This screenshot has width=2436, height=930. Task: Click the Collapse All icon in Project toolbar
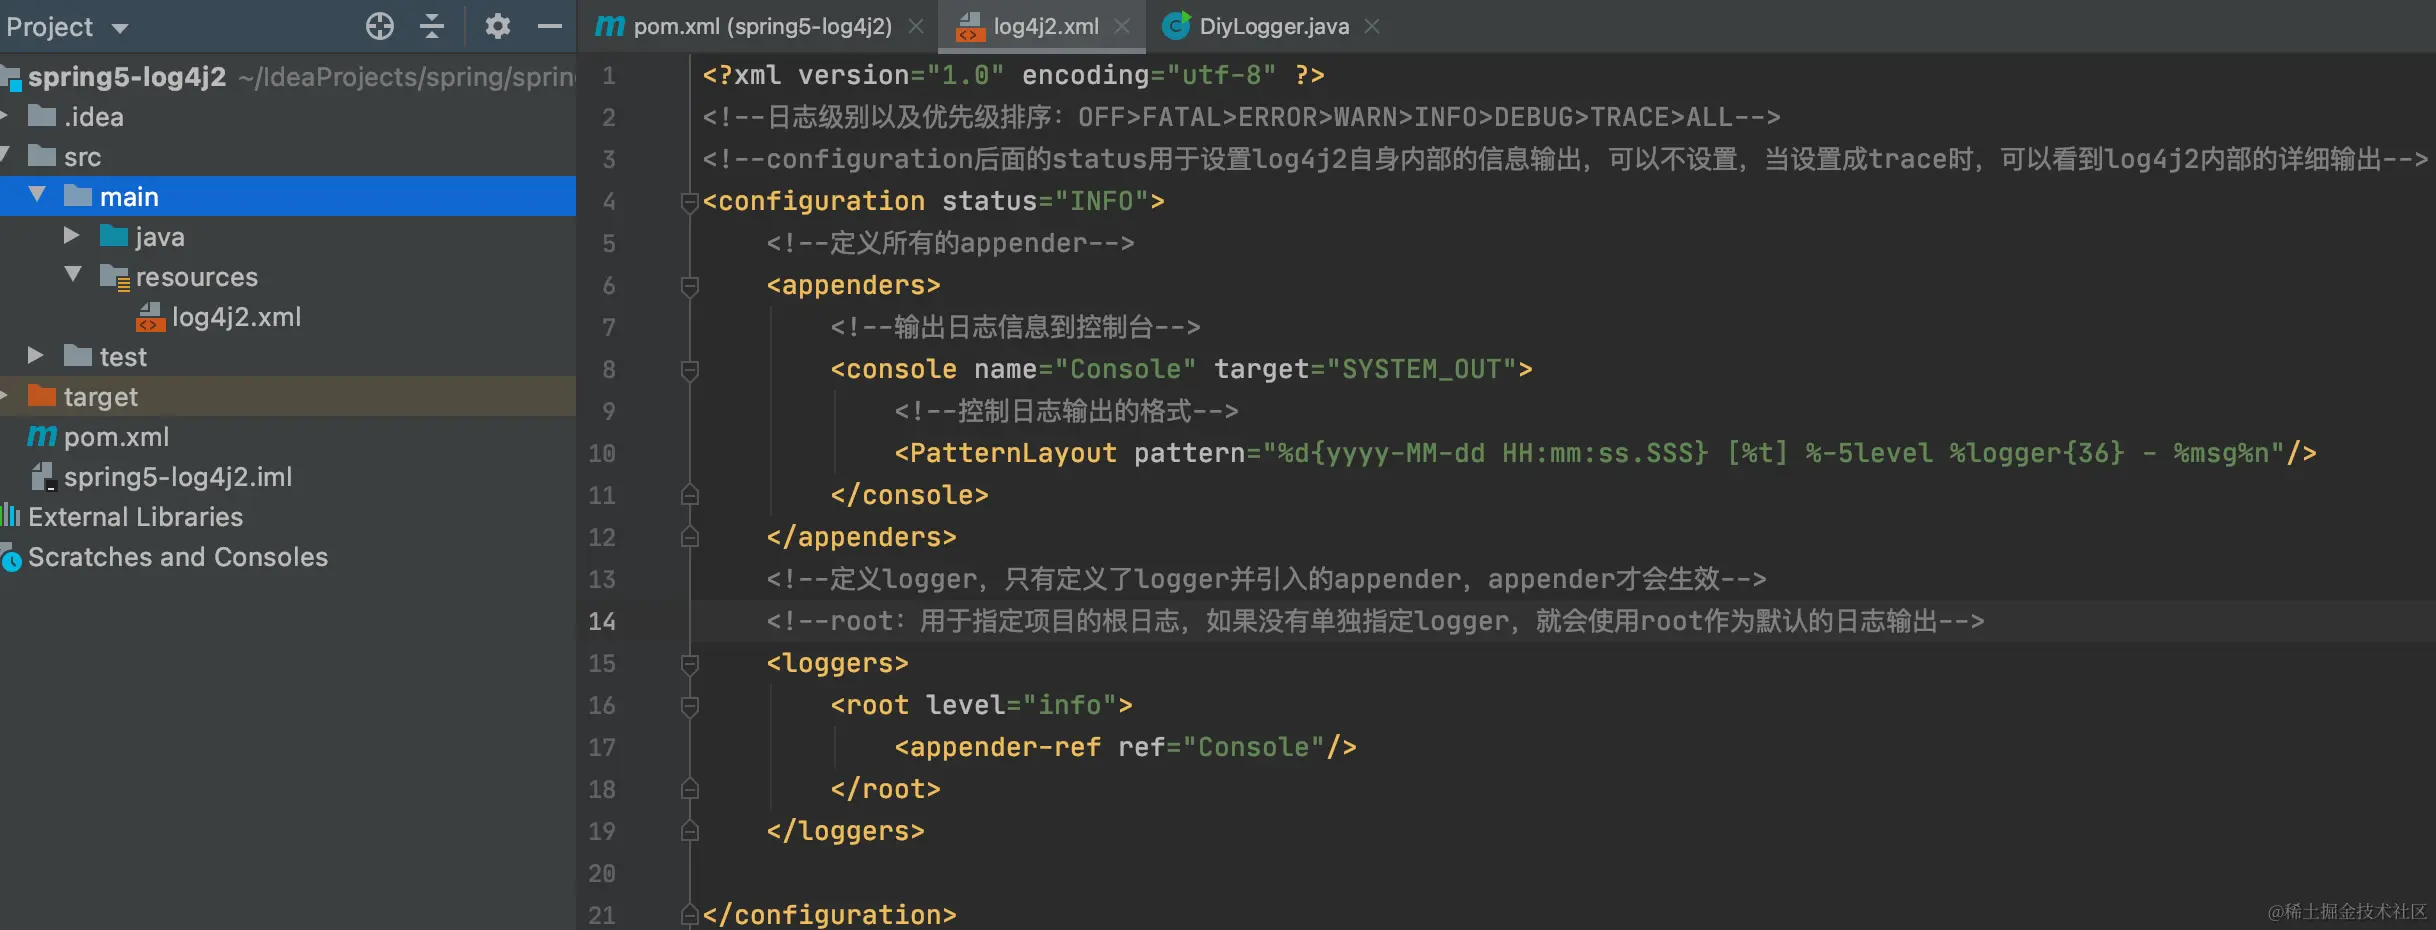point(432,26)
